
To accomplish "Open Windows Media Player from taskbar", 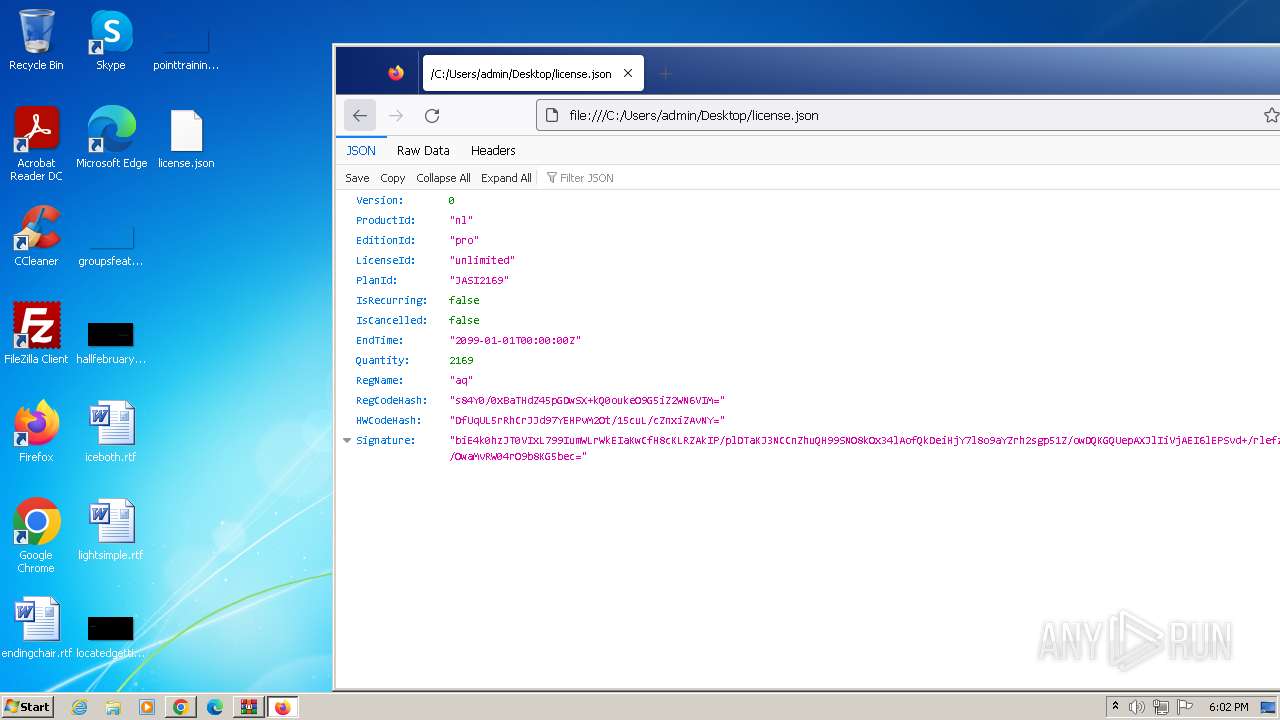I will (147, 707).
